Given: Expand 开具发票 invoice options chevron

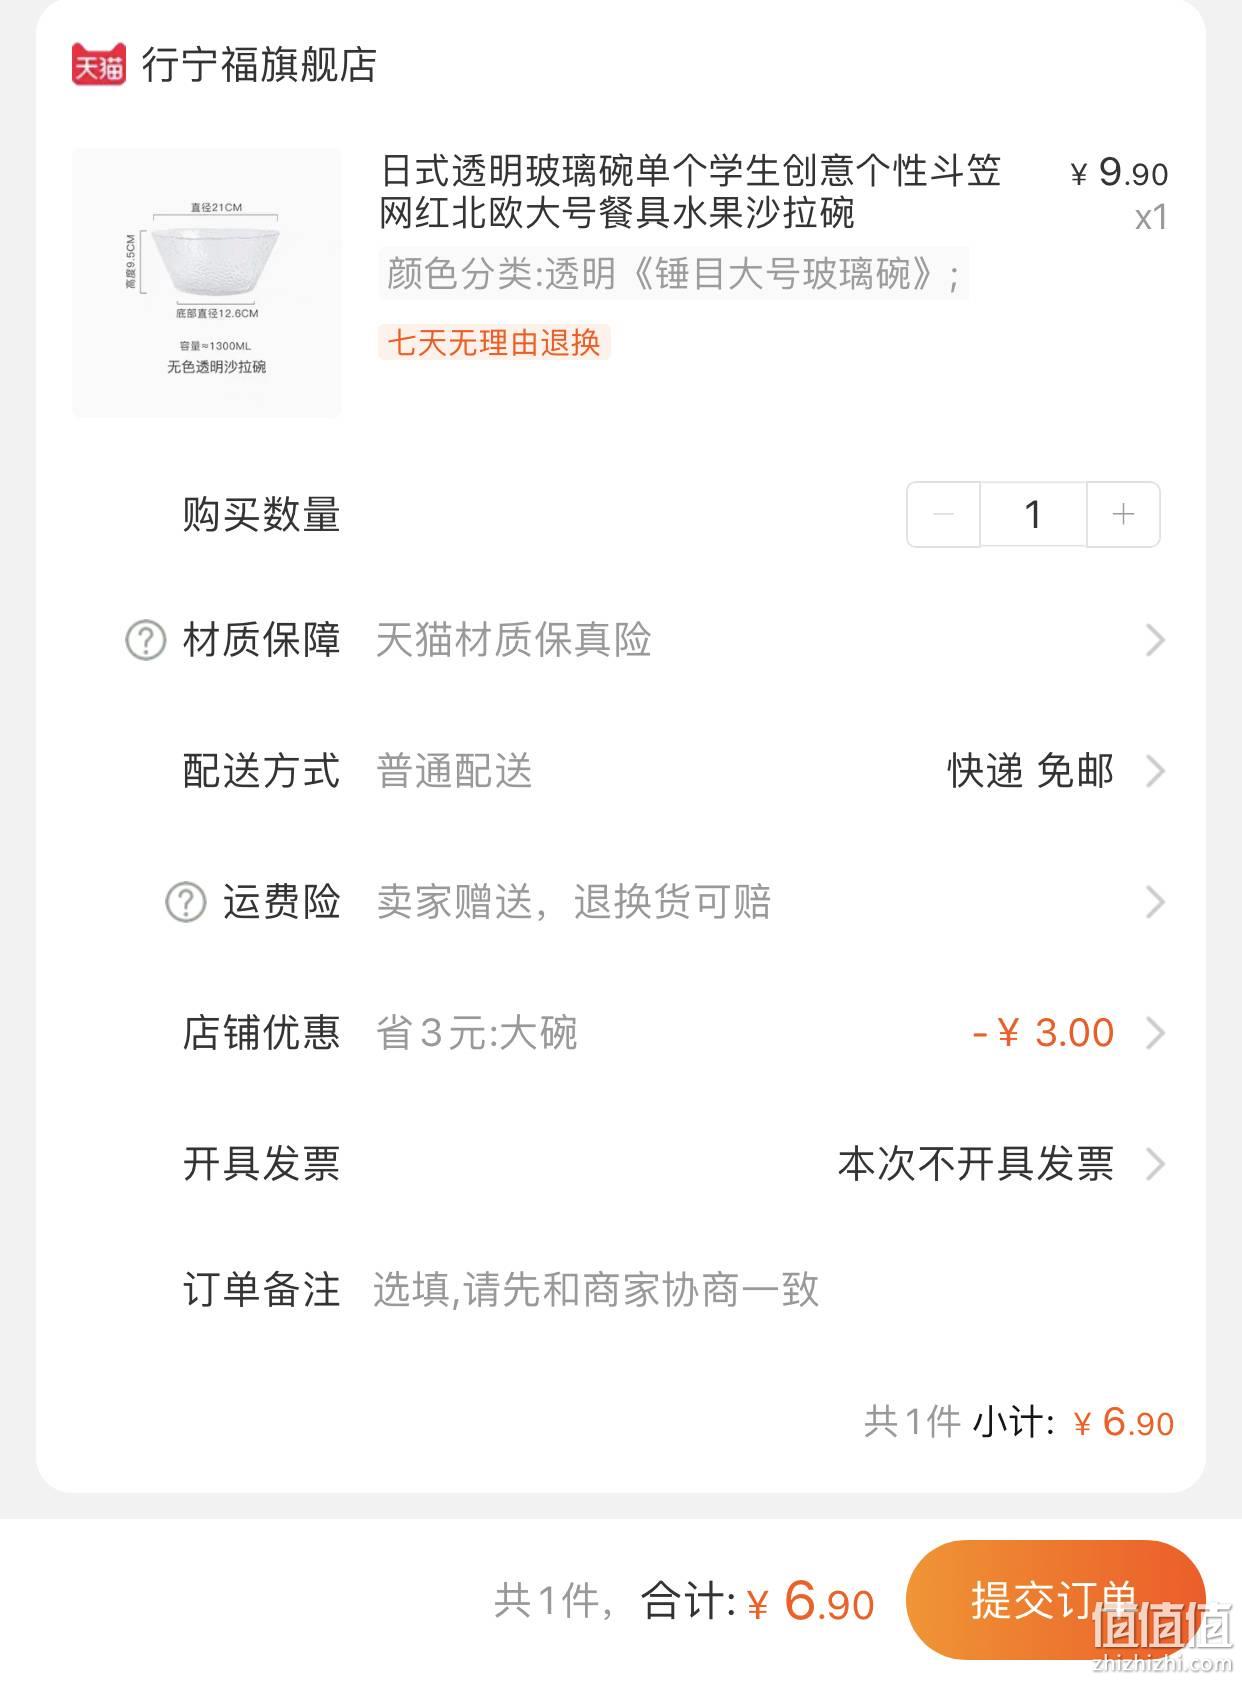Looking at the screenshot, I should coord(1155,1164).
